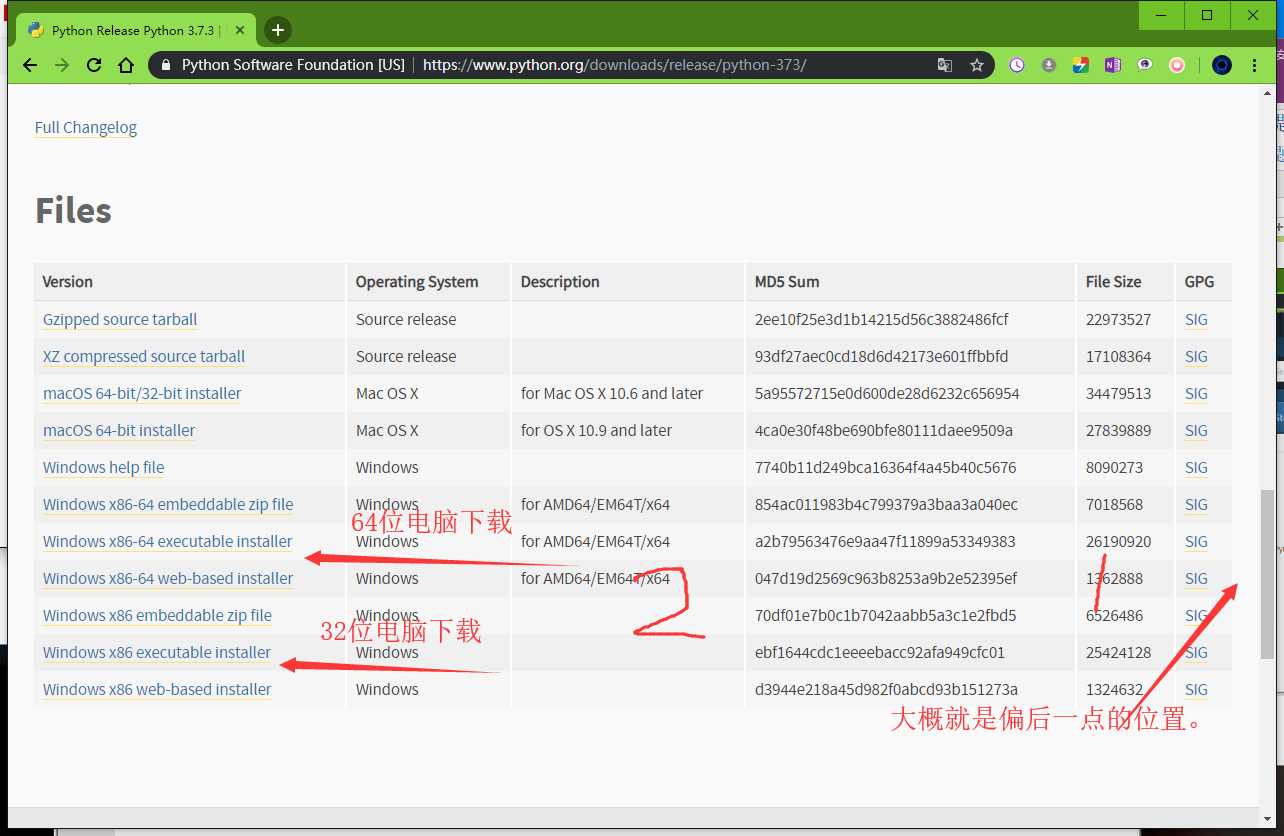
Task: Open SIG for macOS 64-bit/32-bit installer
Action: click(1196, 394)
